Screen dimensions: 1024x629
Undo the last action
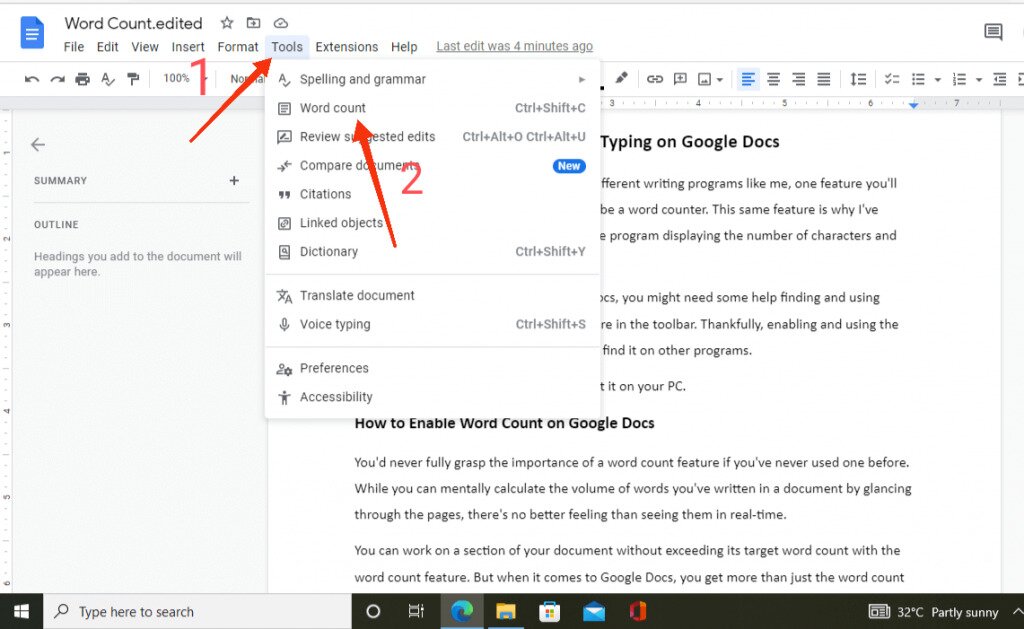(x=30, y=78)
